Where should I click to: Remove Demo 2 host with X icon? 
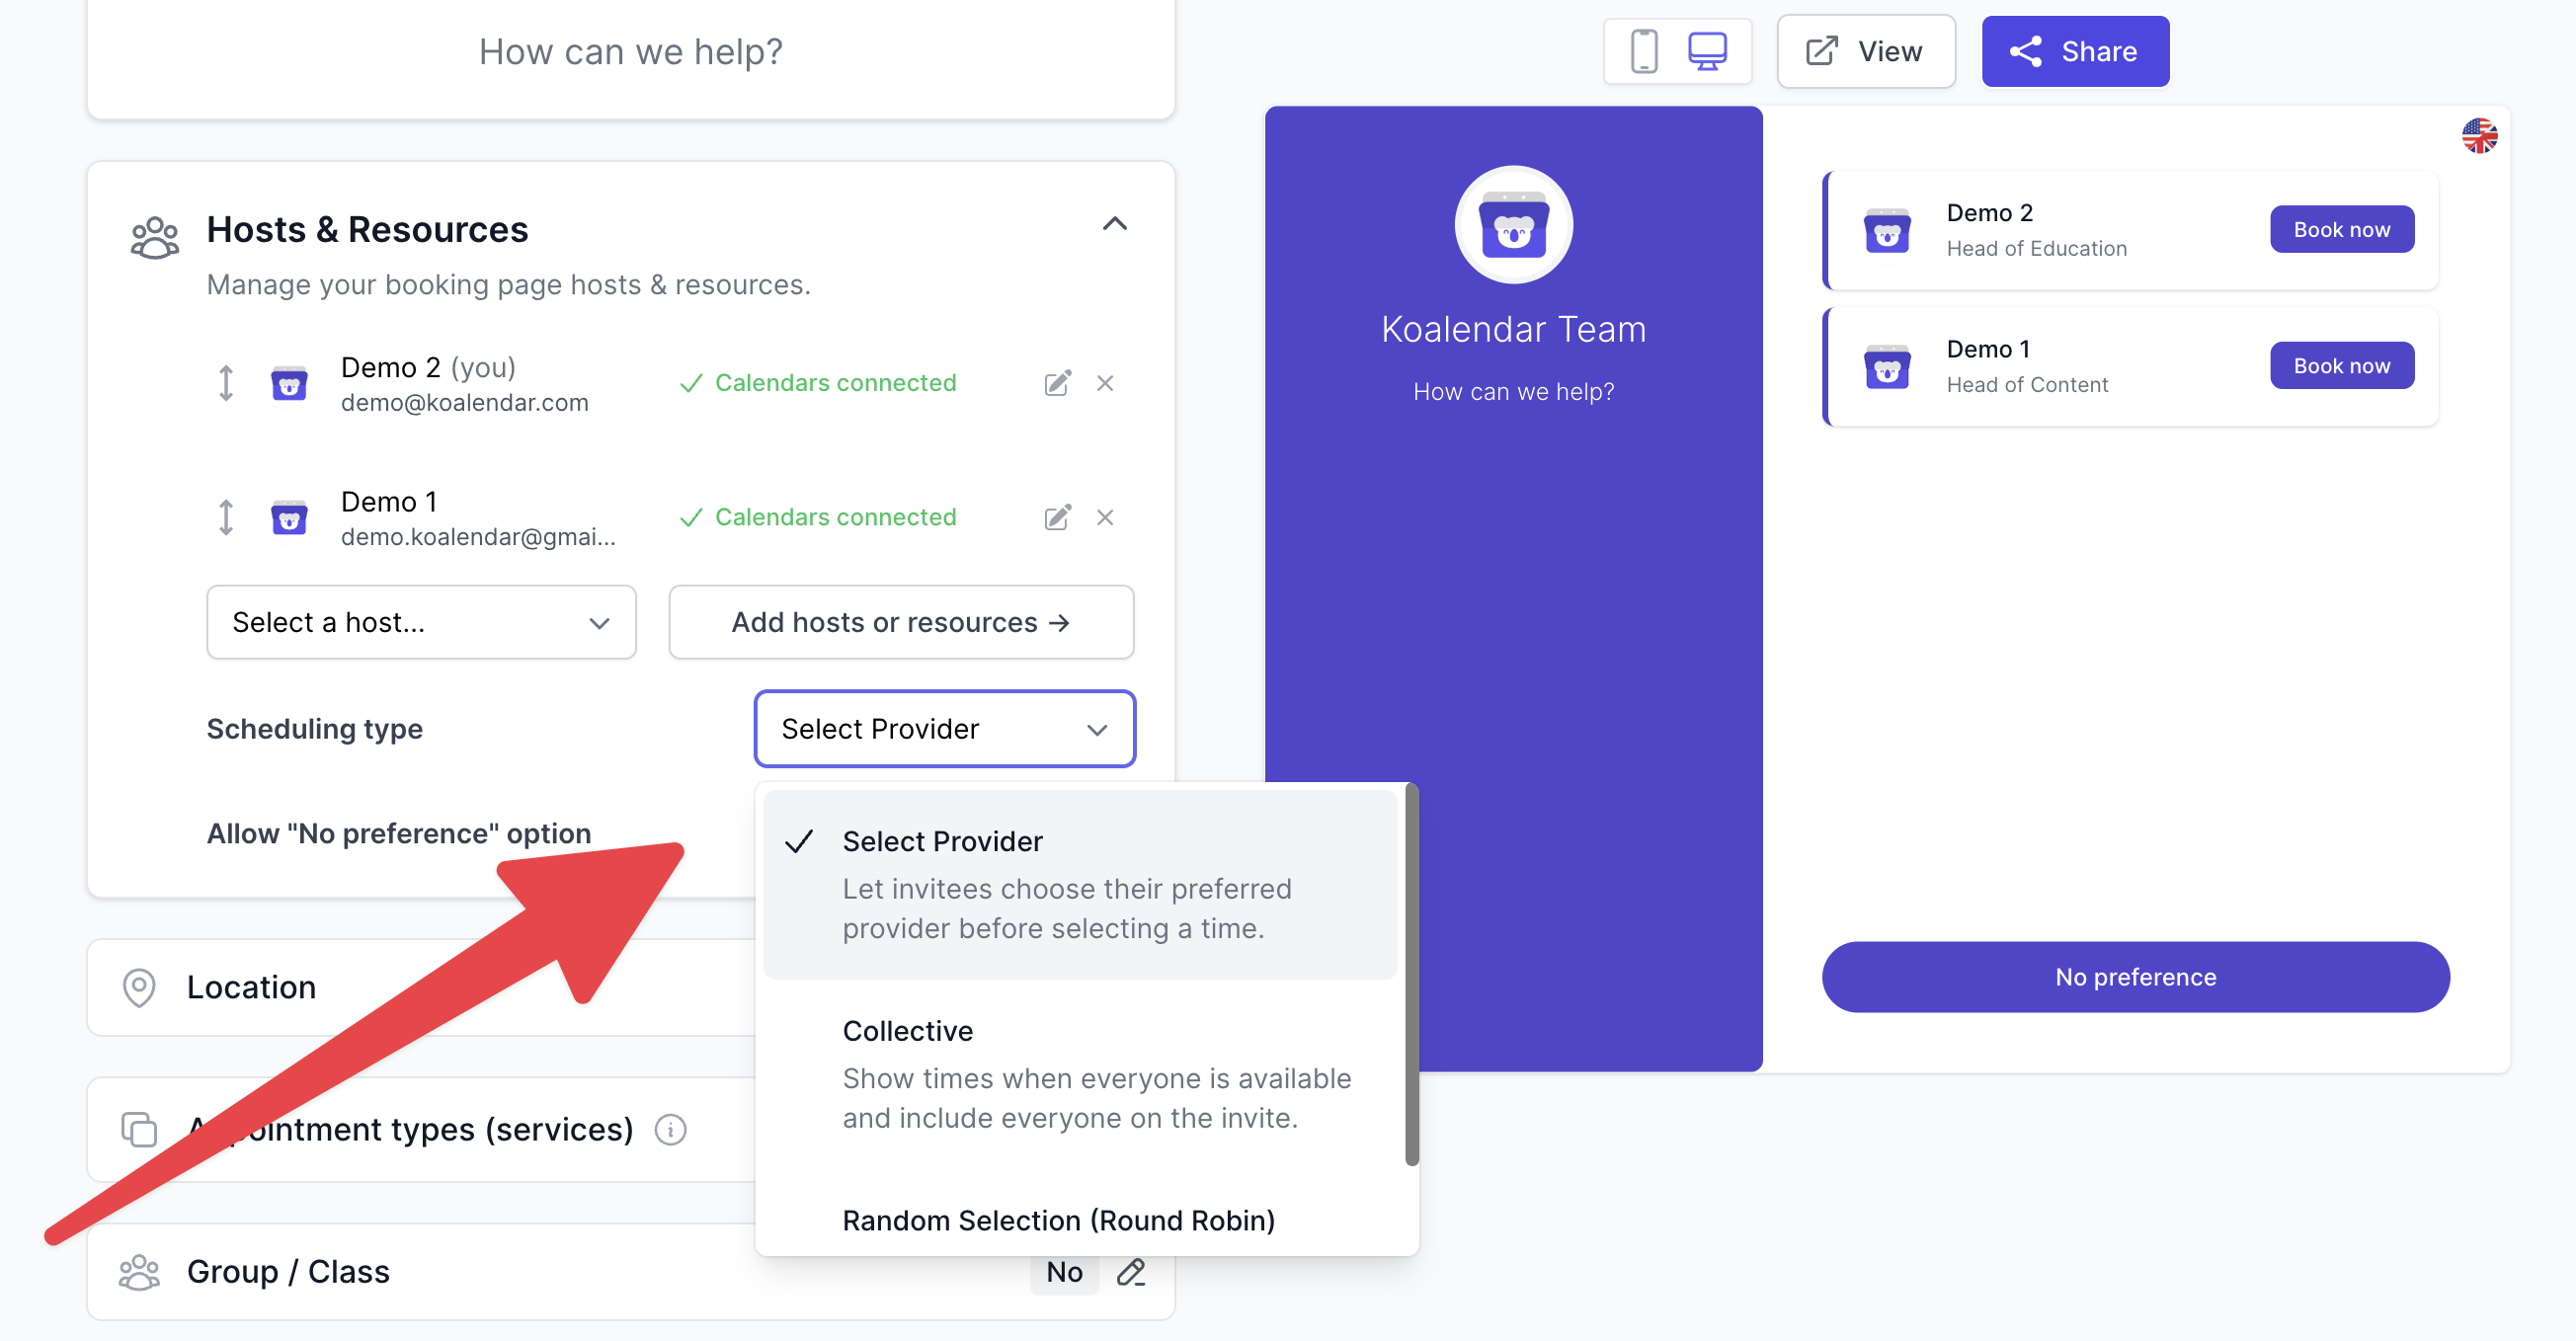click(1104, 383)
